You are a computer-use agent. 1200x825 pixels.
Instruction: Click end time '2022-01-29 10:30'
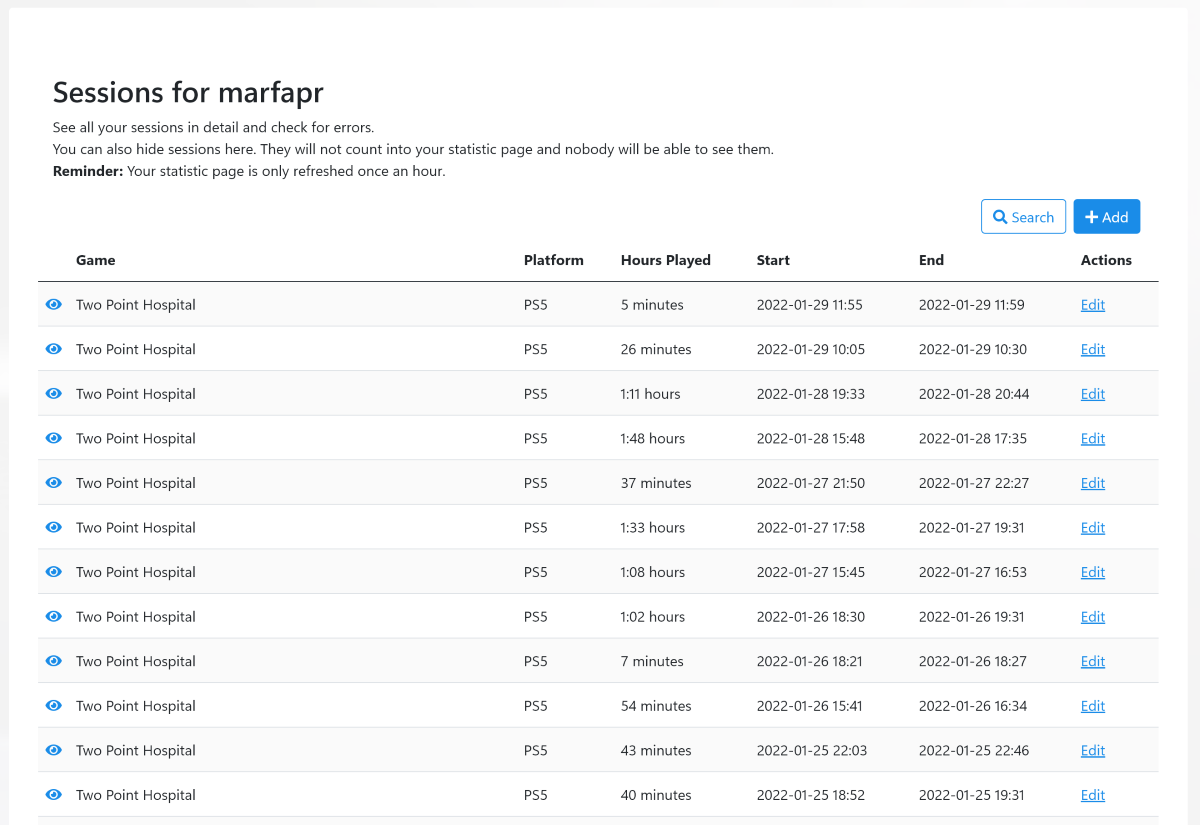[x=973, y=349]
